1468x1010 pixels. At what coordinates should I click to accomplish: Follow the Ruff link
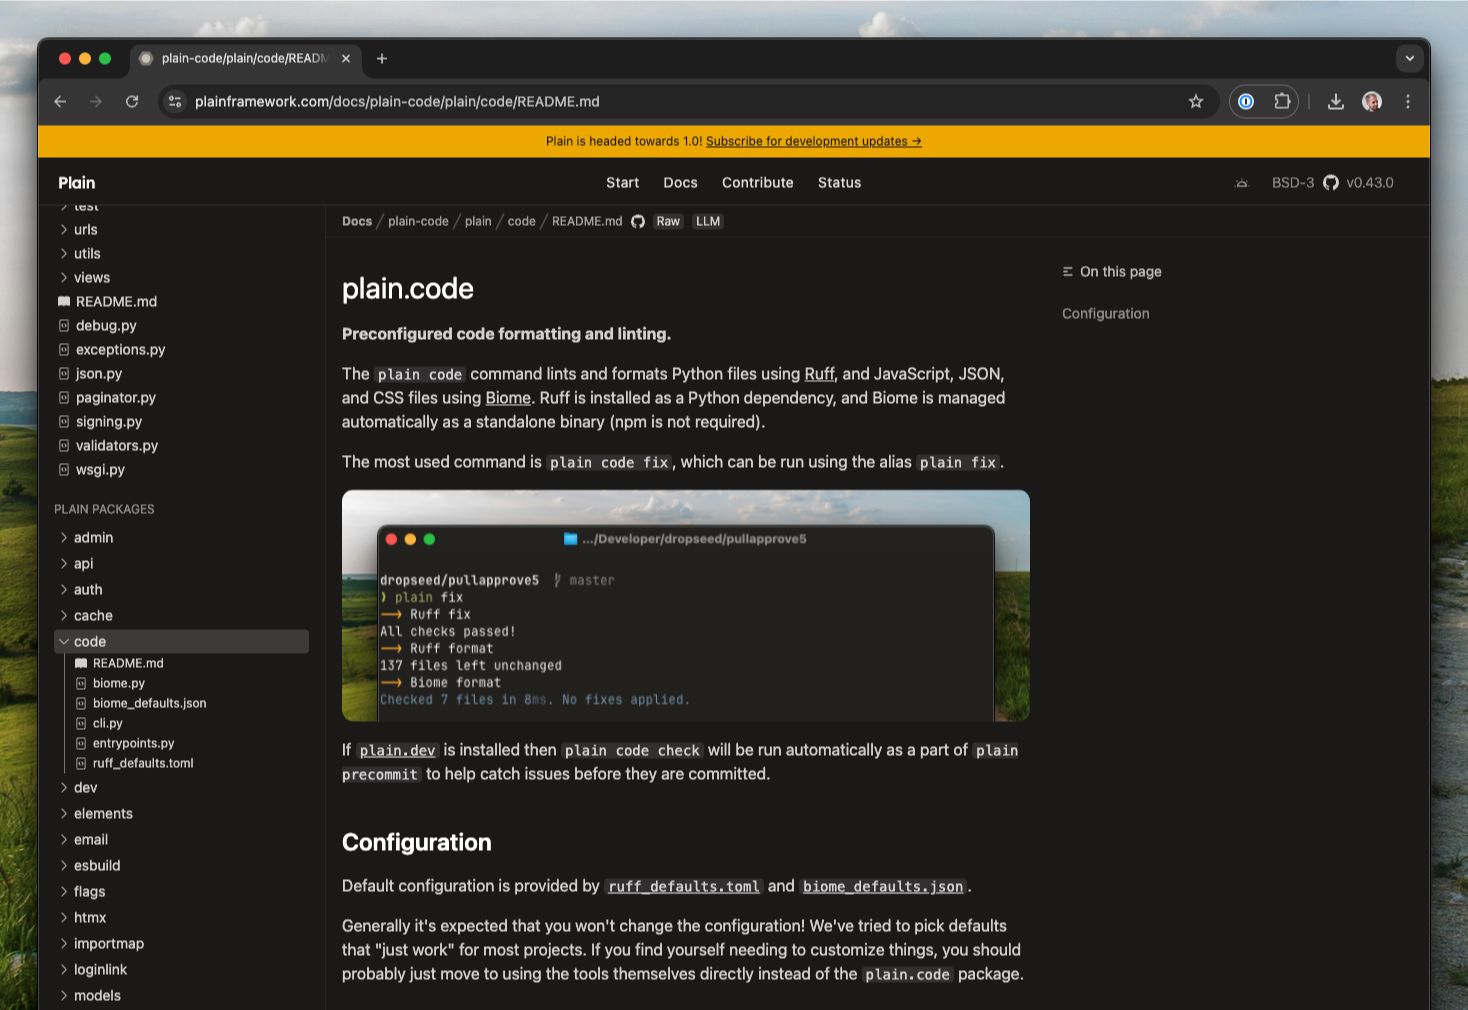click(x=819, y=374)
